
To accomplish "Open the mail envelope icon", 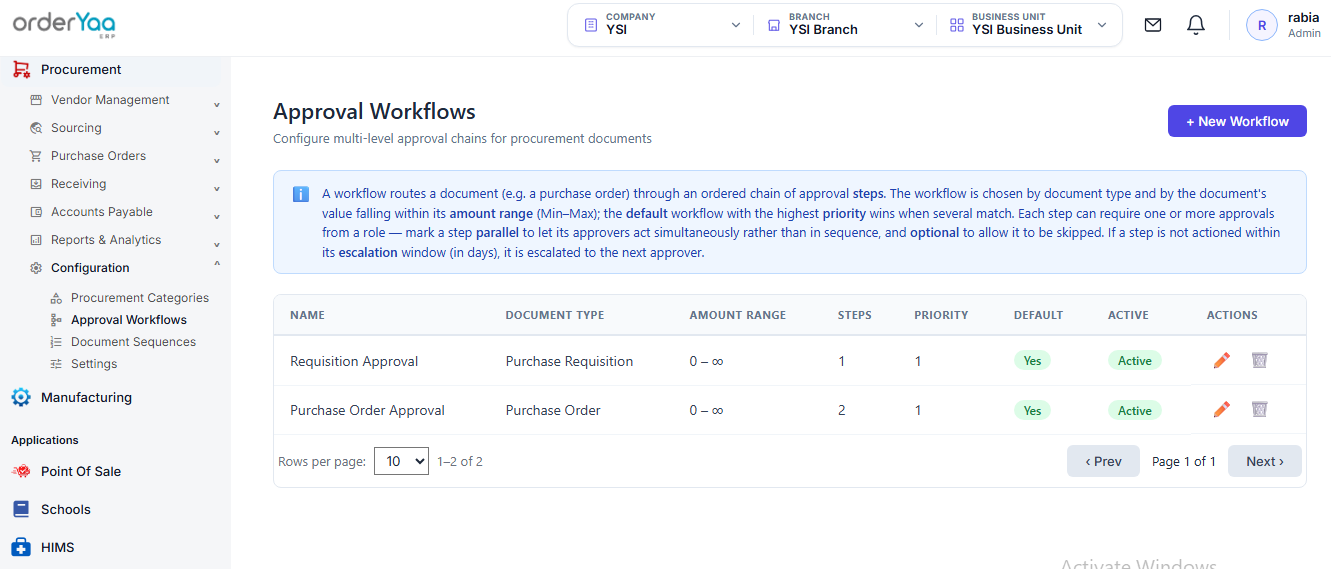I will coord(1153,25).
